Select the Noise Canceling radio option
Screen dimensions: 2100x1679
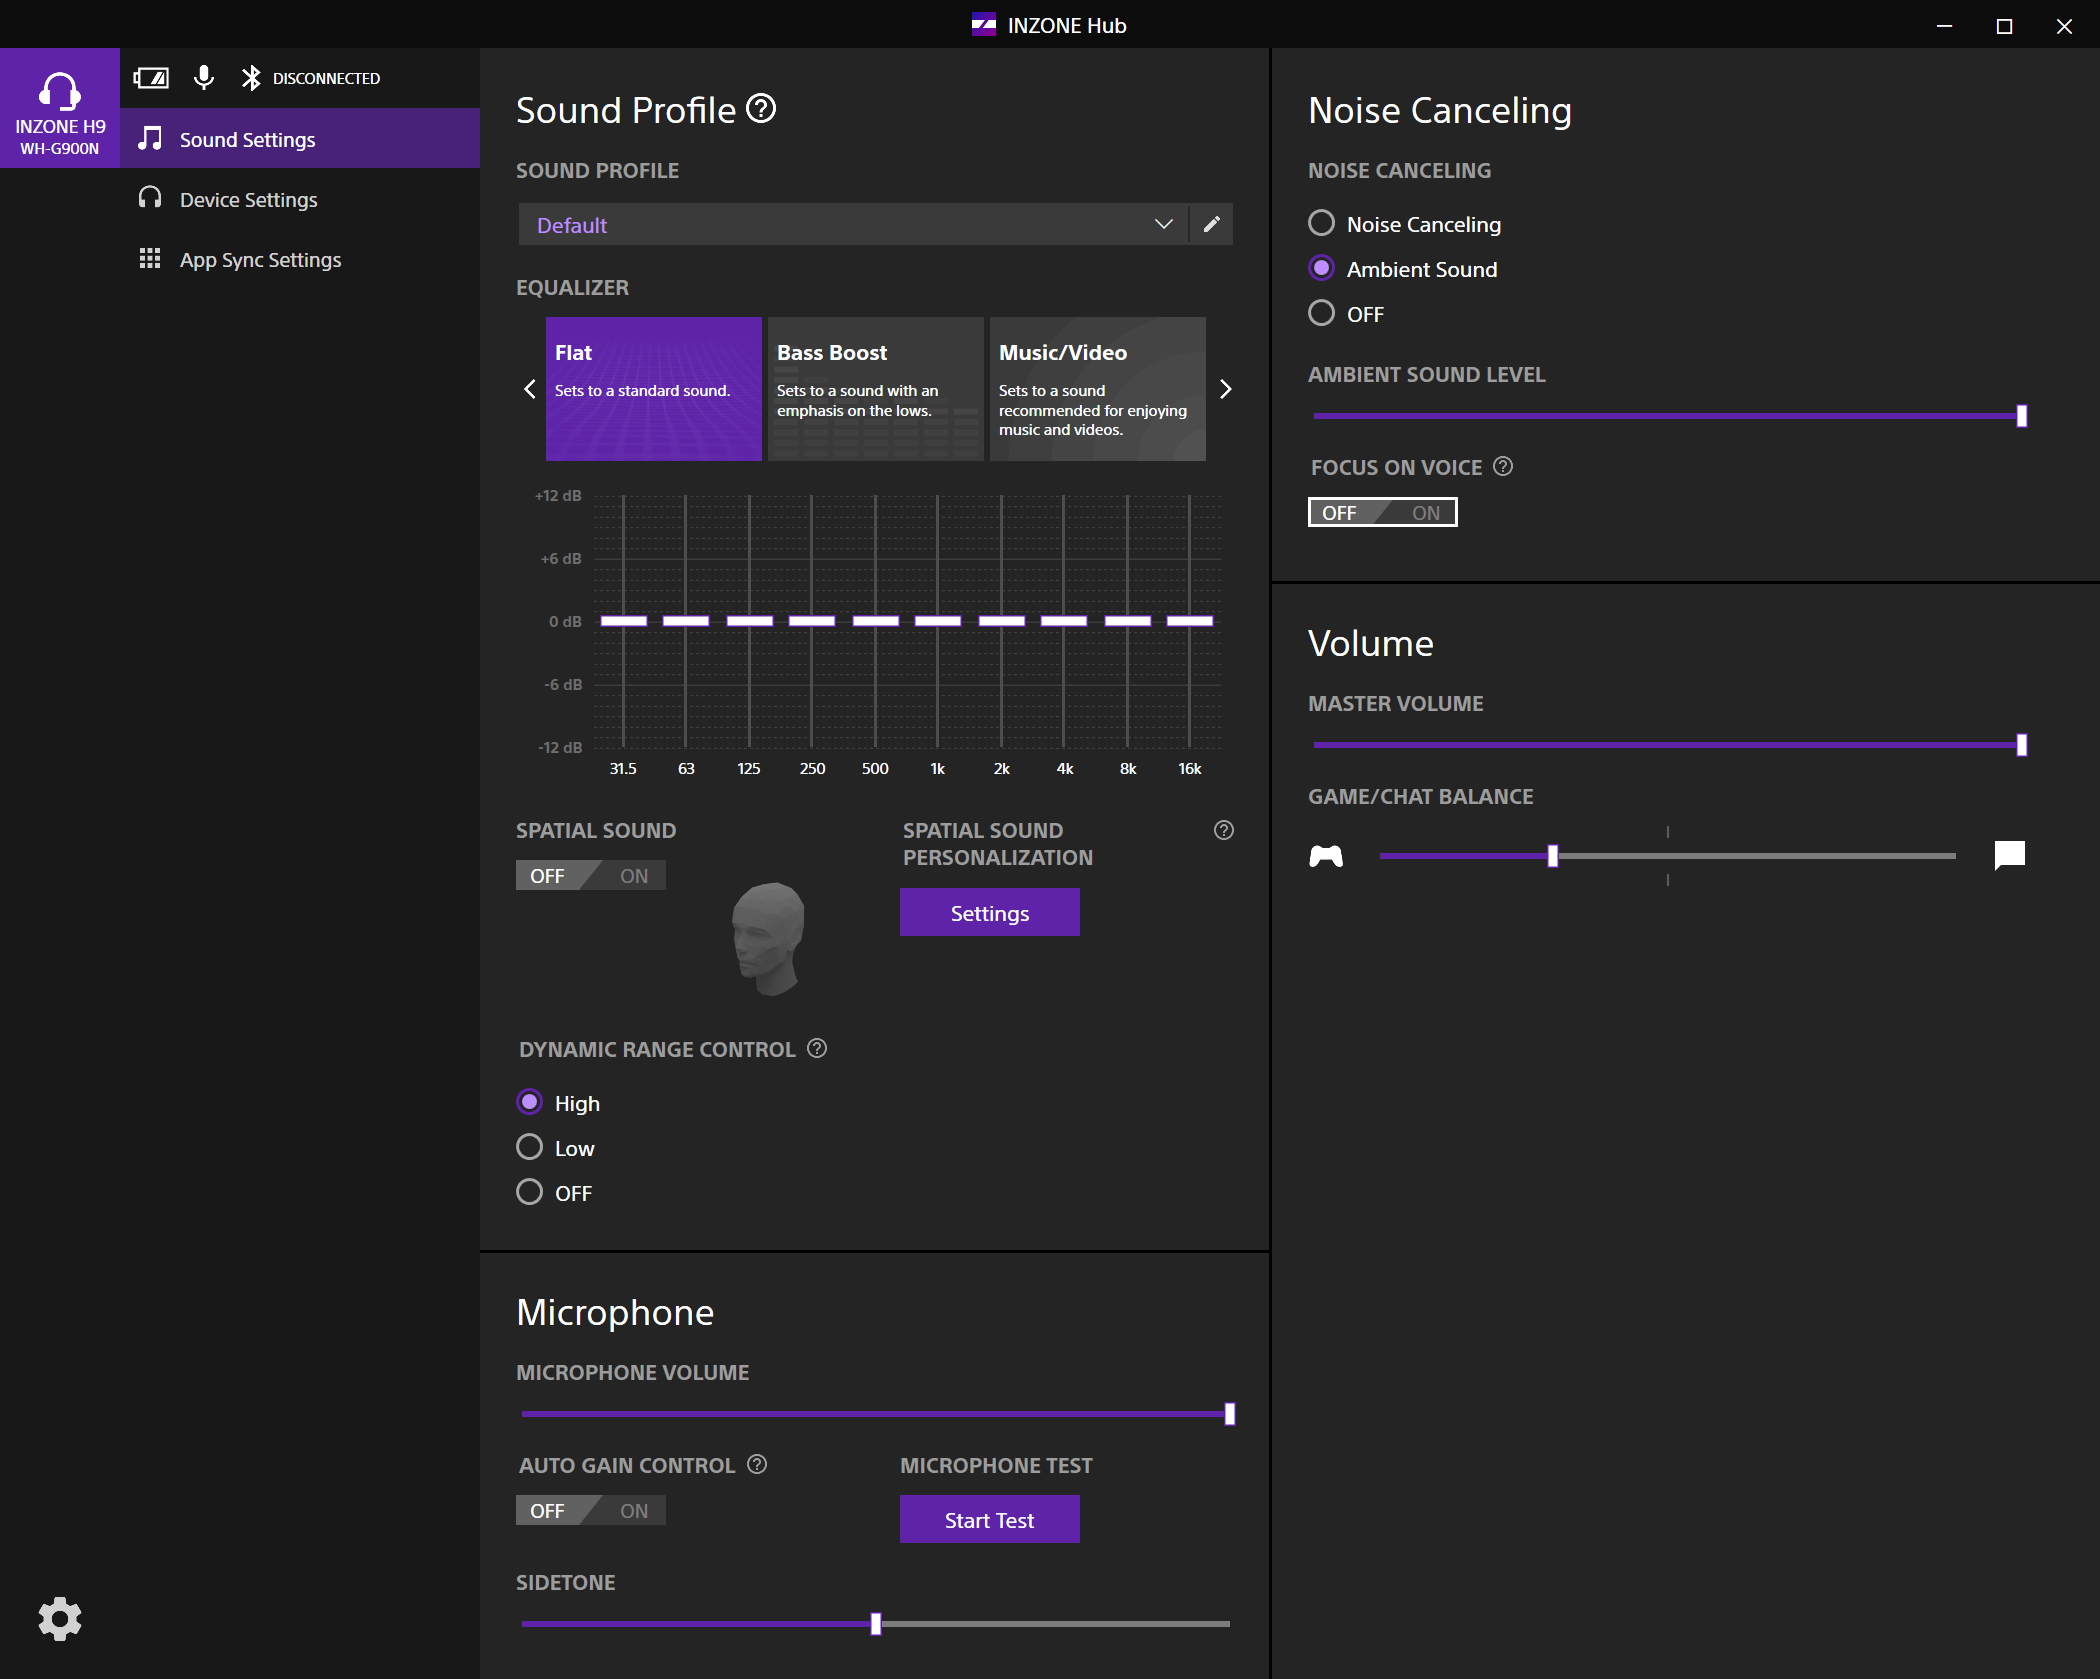coord(1321,223)
